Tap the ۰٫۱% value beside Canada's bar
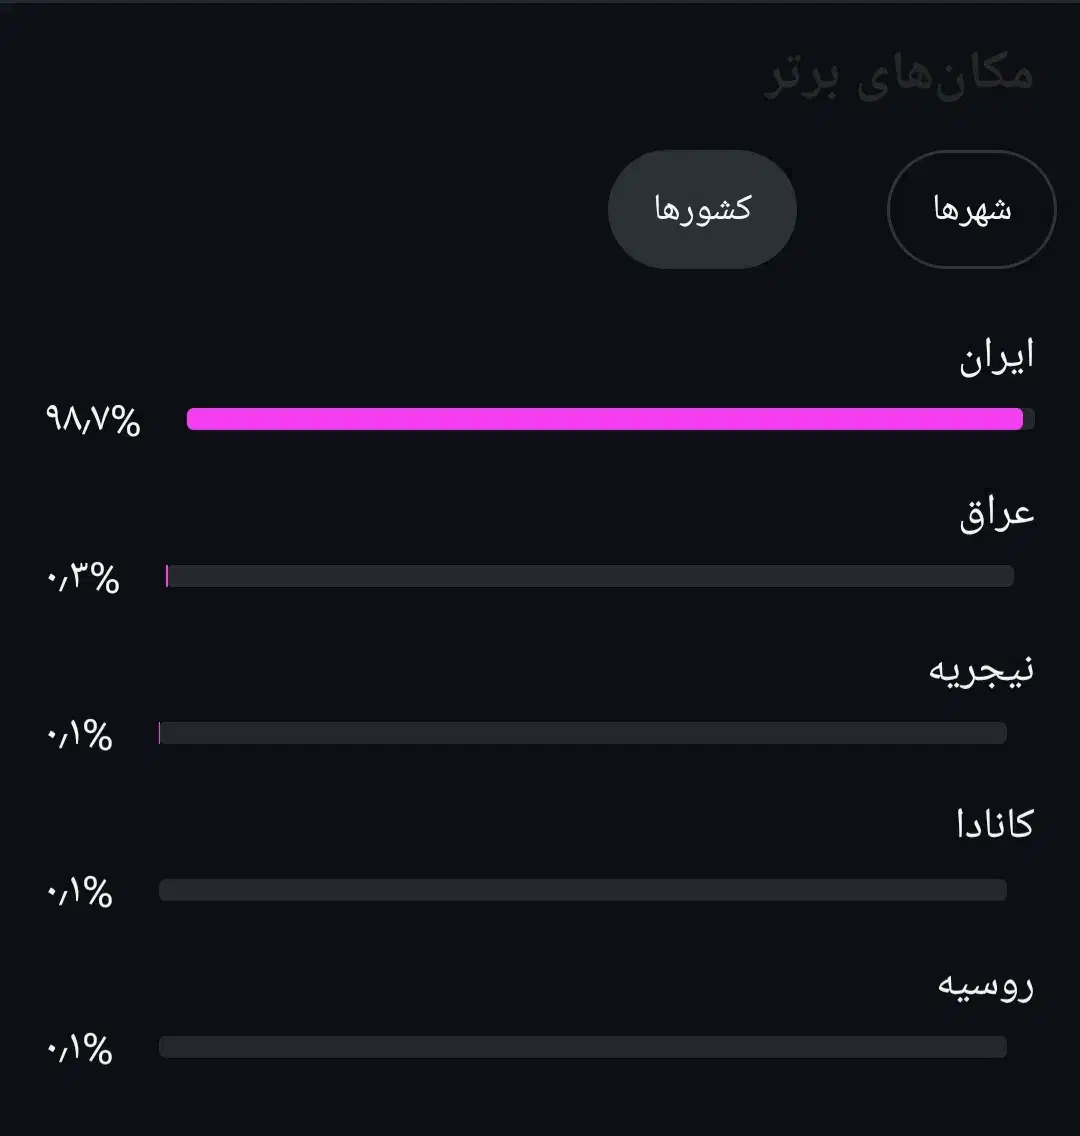The image size is (1080, 1136). 79,892
